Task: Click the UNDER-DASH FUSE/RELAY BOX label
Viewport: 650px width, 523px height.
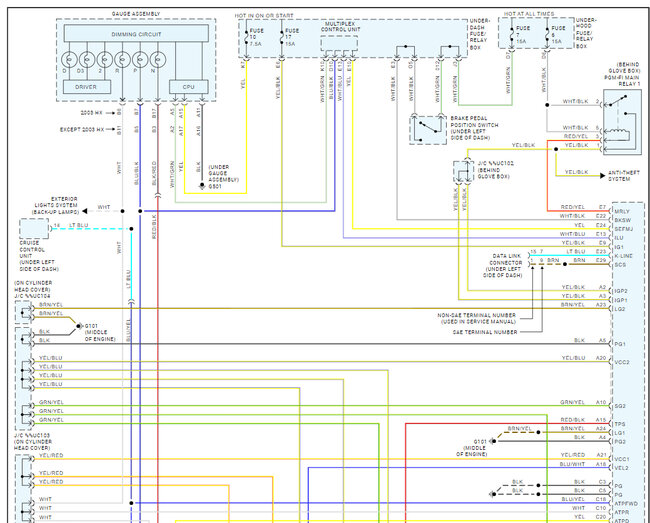Action: 480,34
